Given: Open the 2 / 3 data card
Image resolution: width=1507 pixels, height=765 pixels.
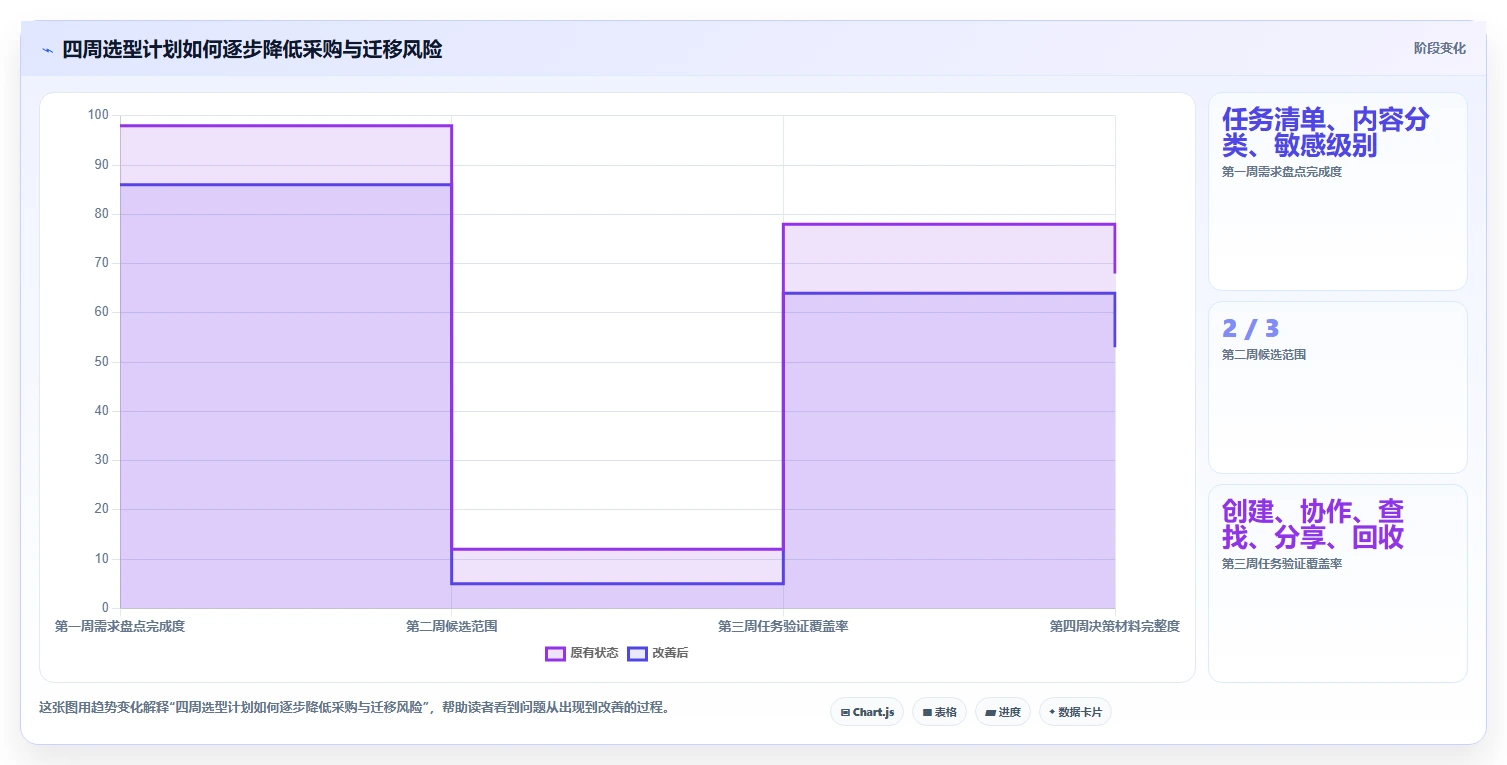Looking at the screenshot, I should pyautogui.click(x=1338, y=387).
